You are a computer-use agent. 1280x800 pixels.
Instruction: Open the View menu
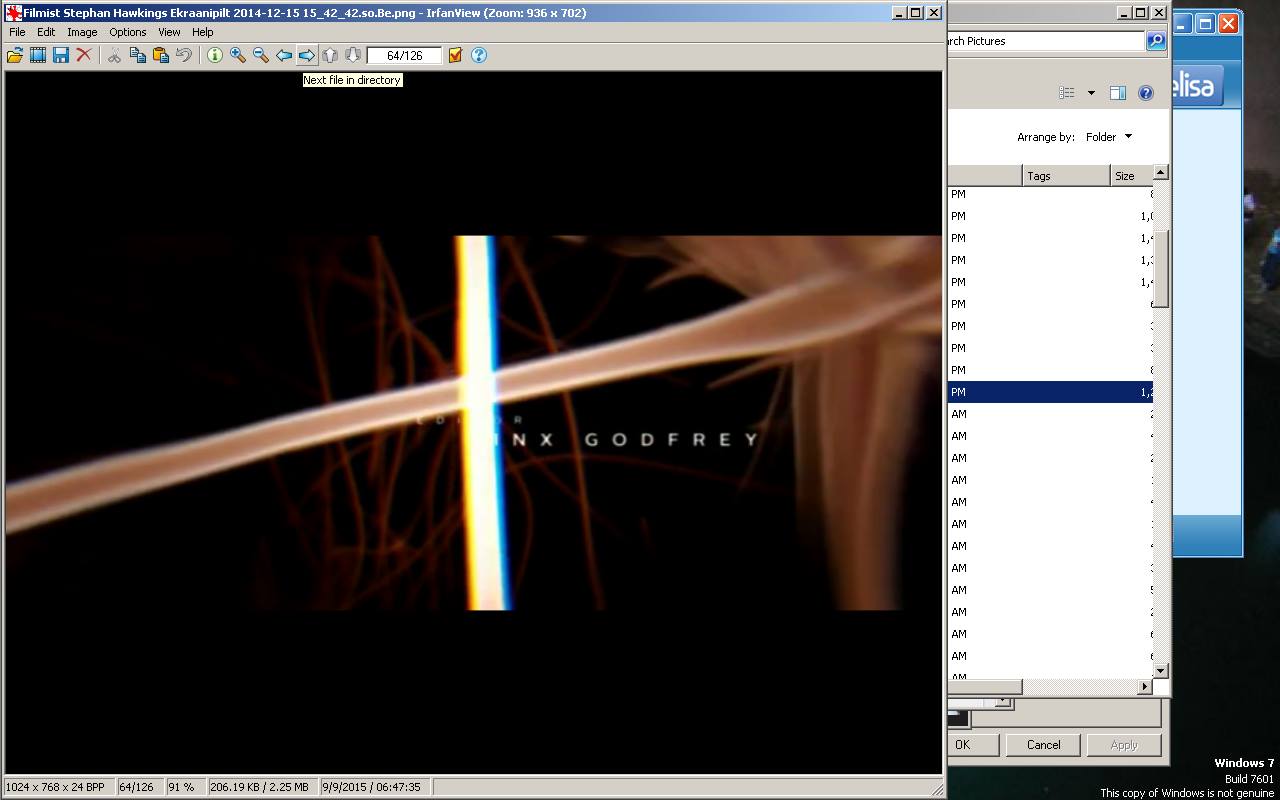click(169, 32)
